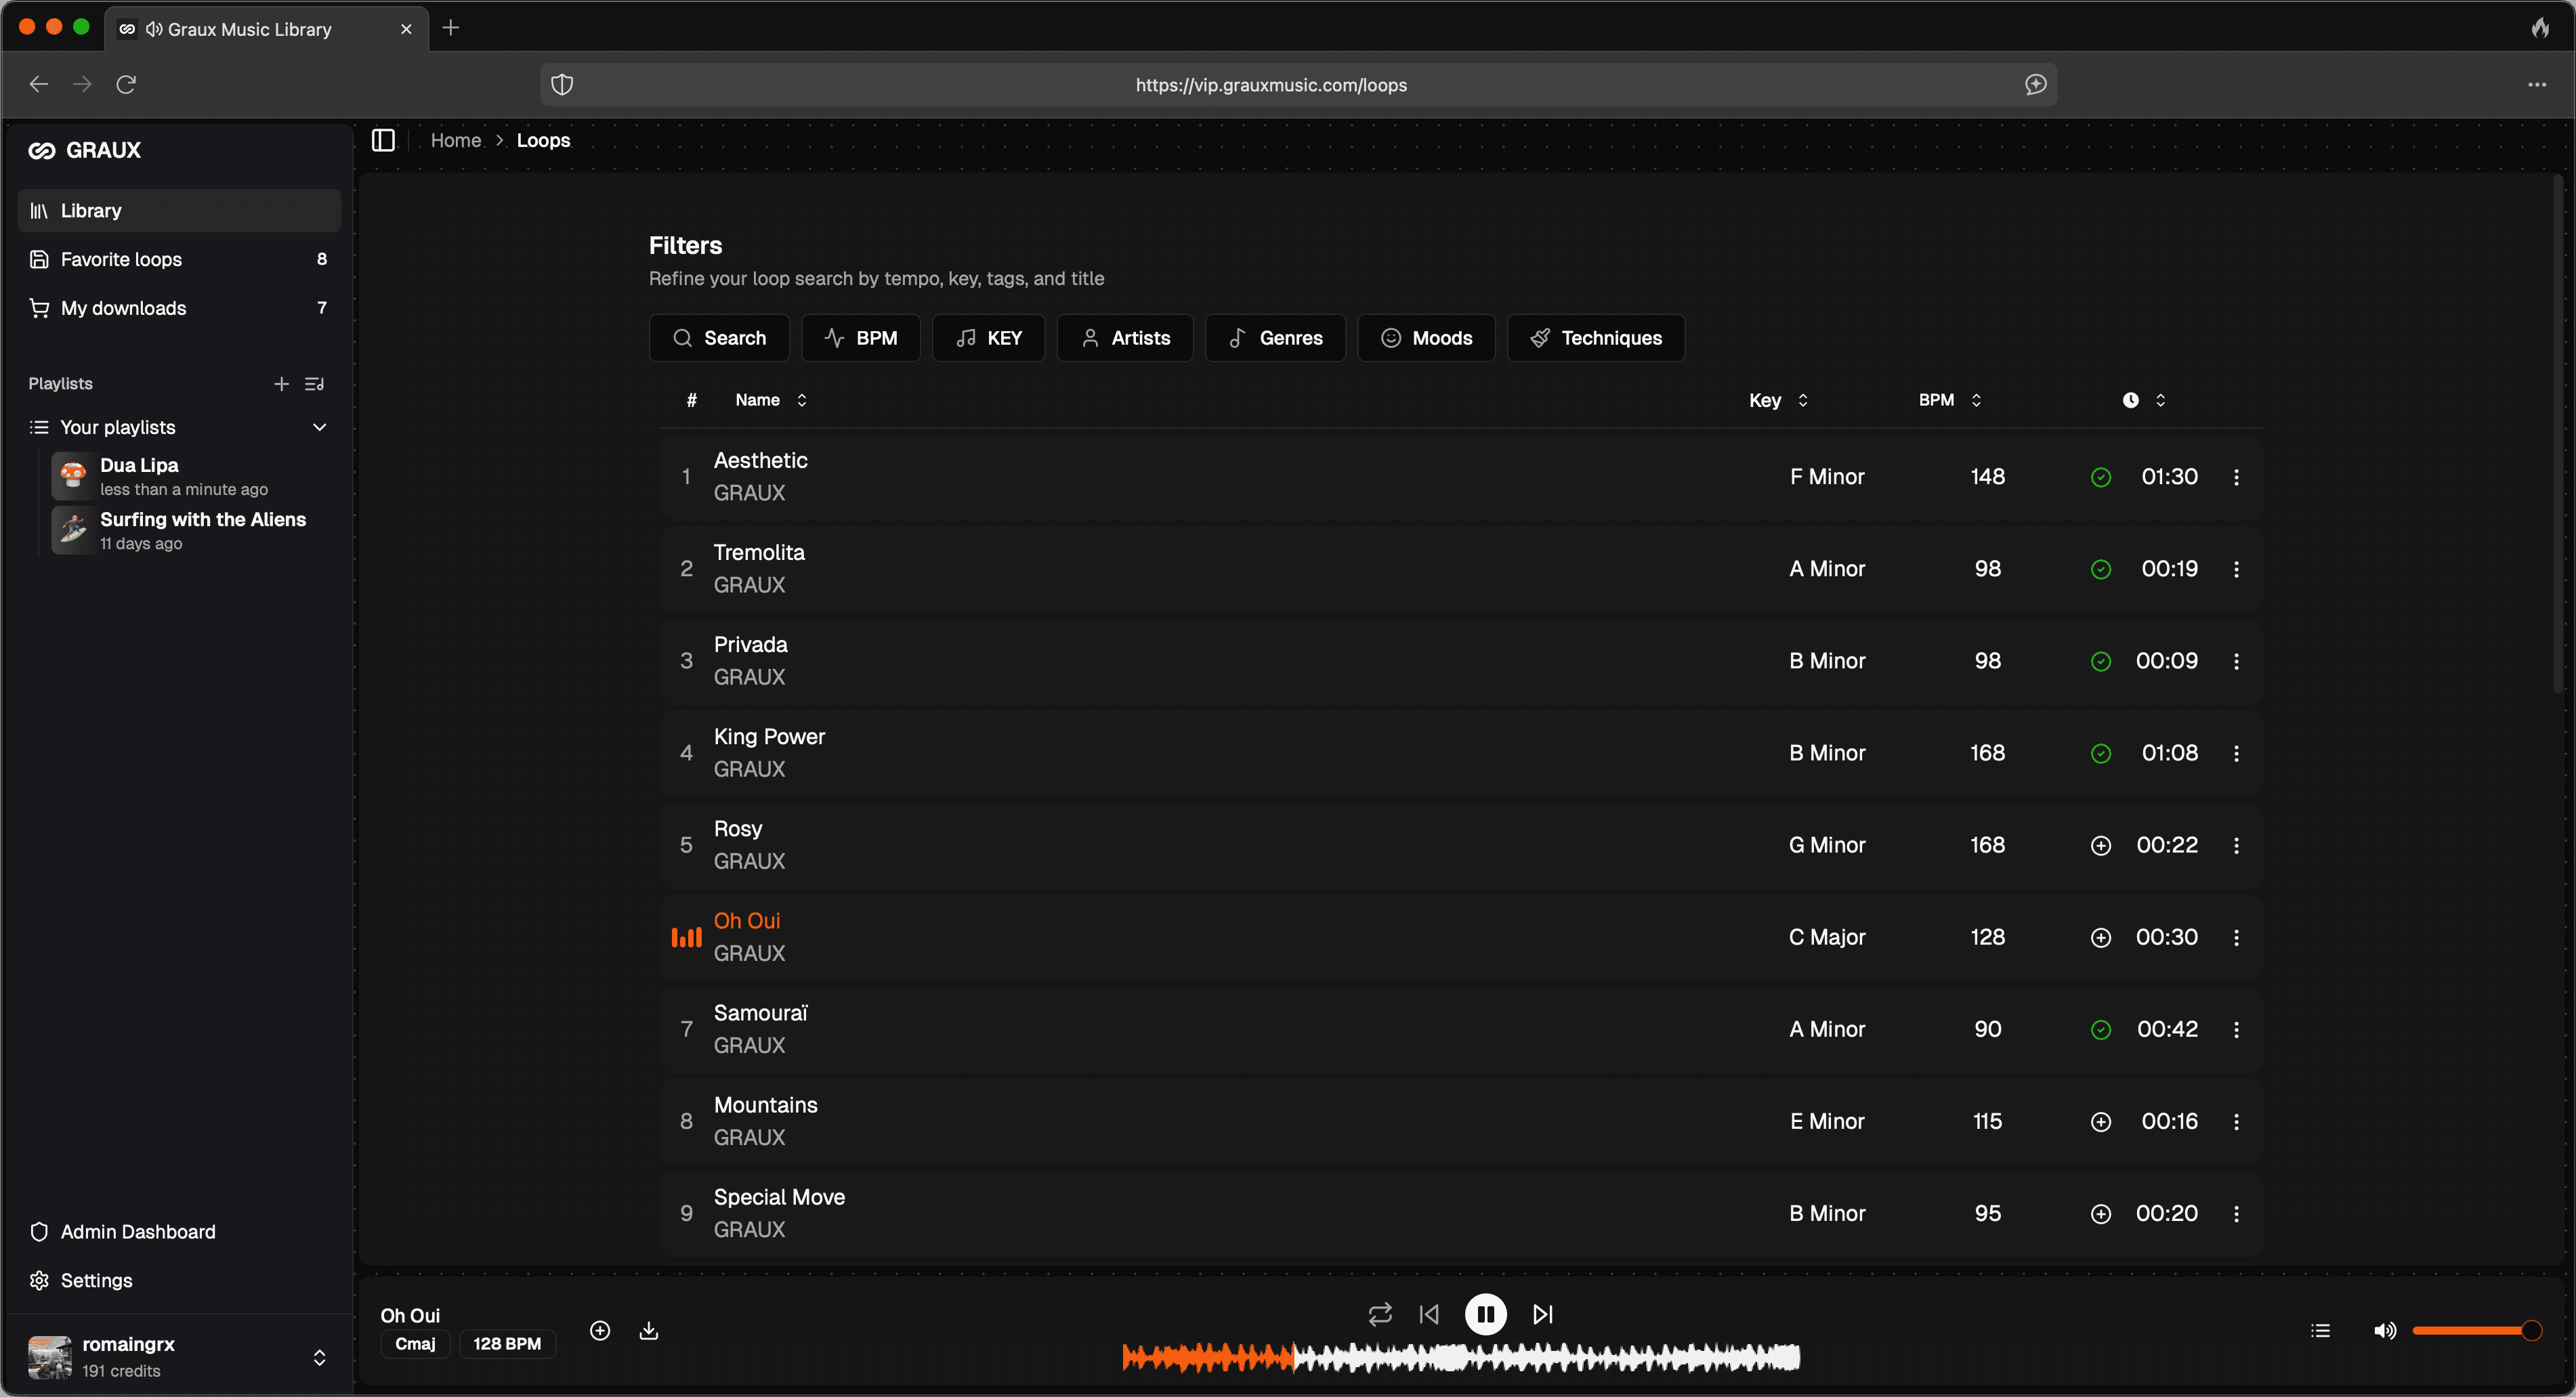Create new playlist with plus icon
The height and width of the screenshot is (1397, 2576).
coord(281,384)
